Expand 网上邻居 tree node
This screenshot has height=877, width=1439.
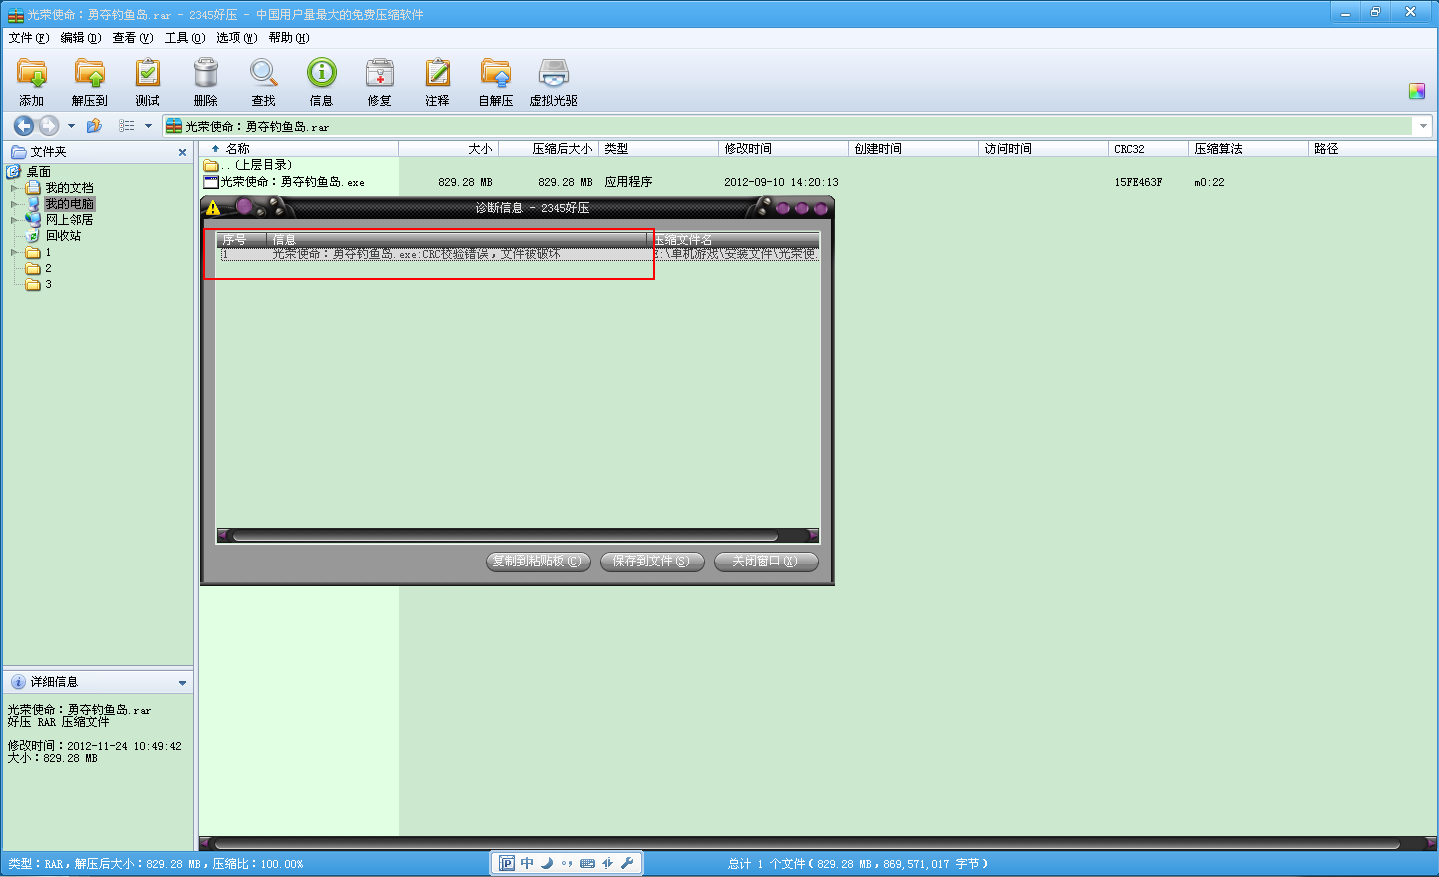click(14, 220)
